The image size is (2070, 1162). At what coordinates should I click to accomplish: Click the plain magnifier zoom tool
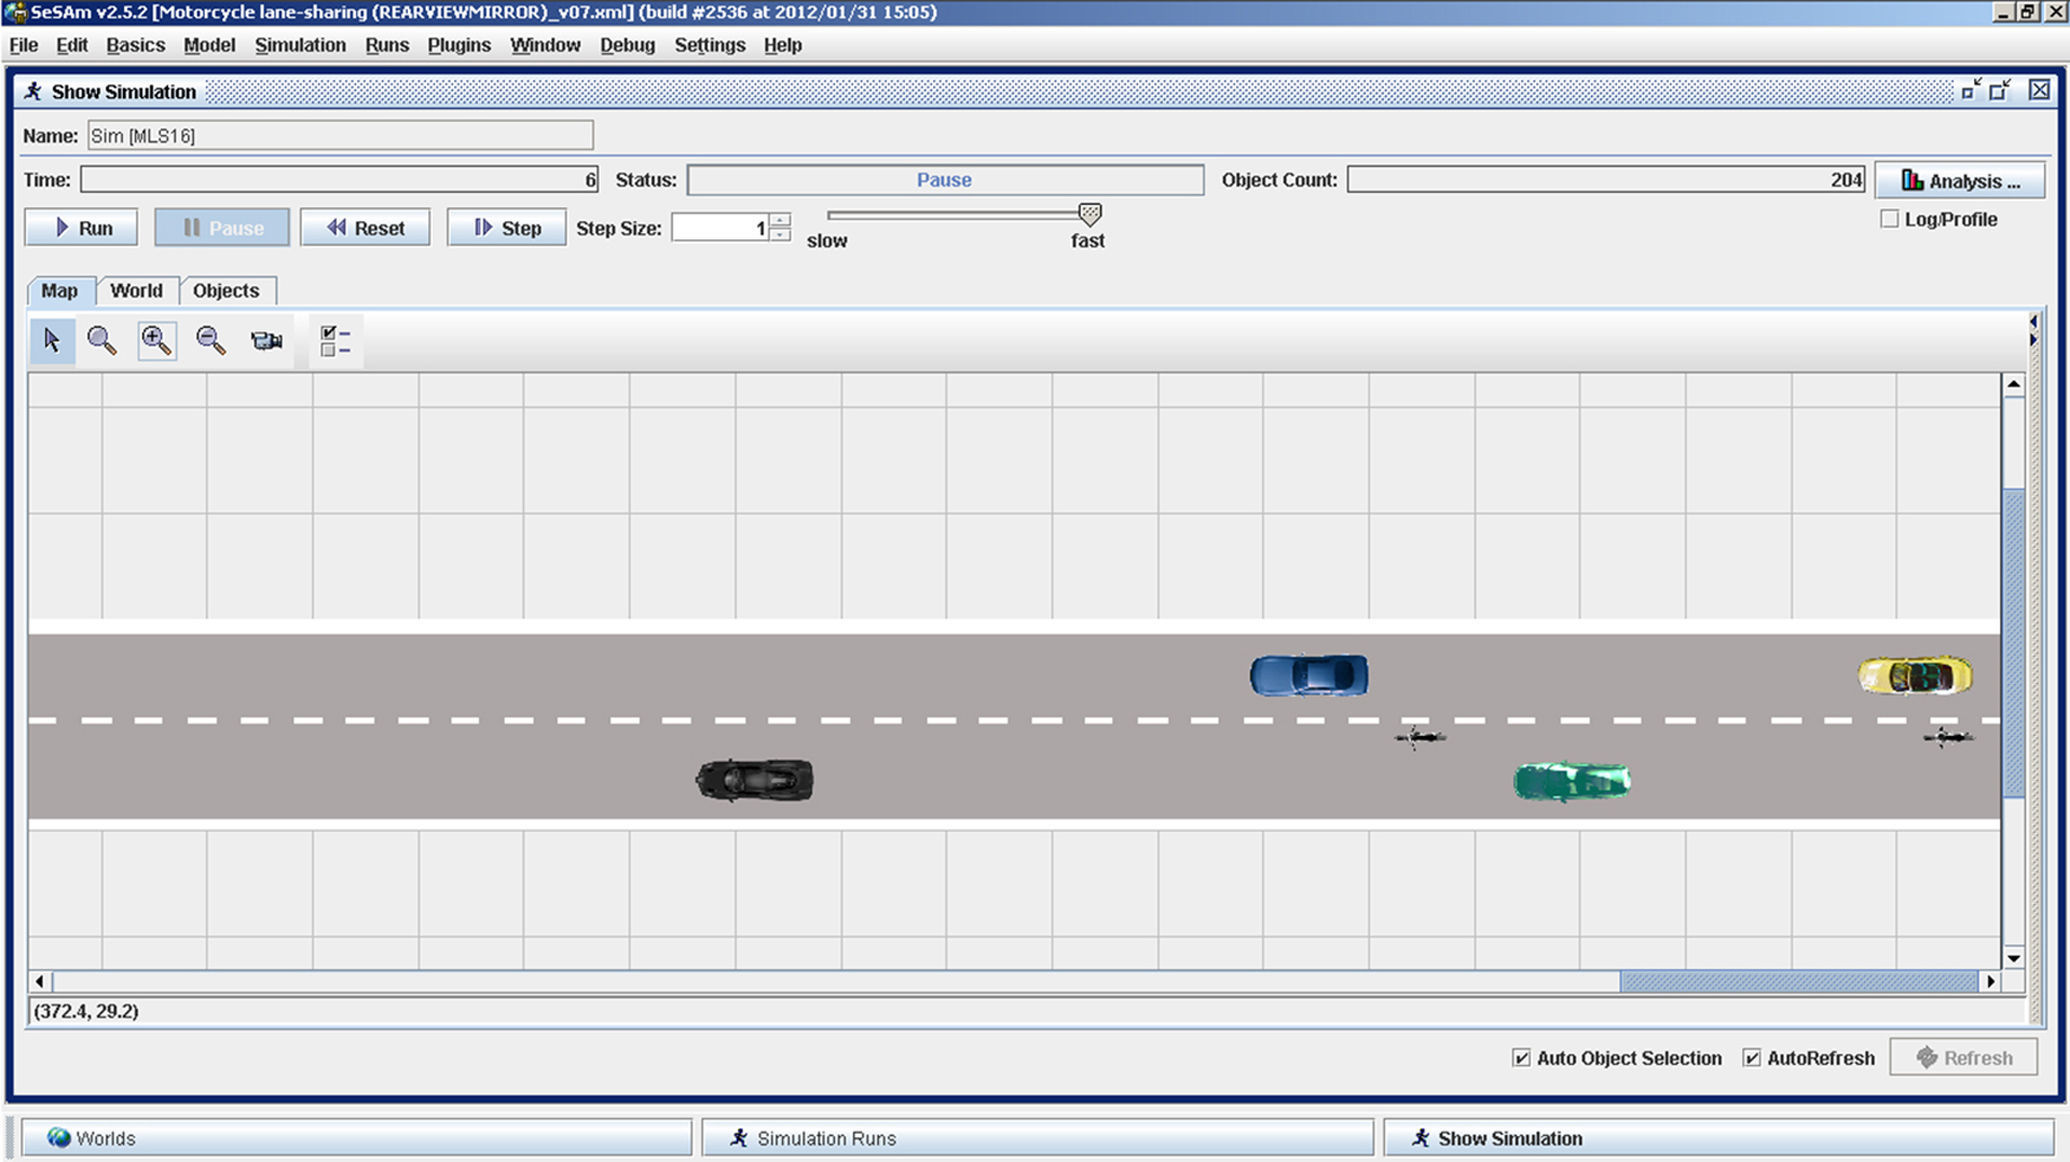pyautogui.click(x=101, y=341)
